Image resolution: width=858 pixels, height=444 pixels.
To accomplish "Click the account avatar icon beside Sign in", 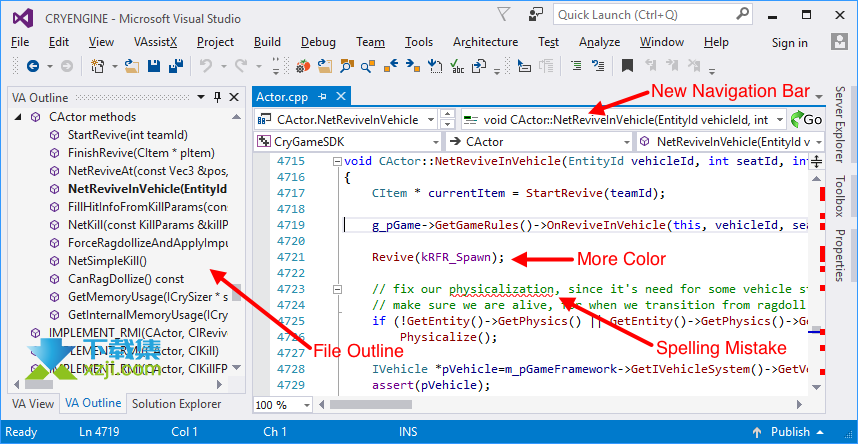I will click(838, 42).
